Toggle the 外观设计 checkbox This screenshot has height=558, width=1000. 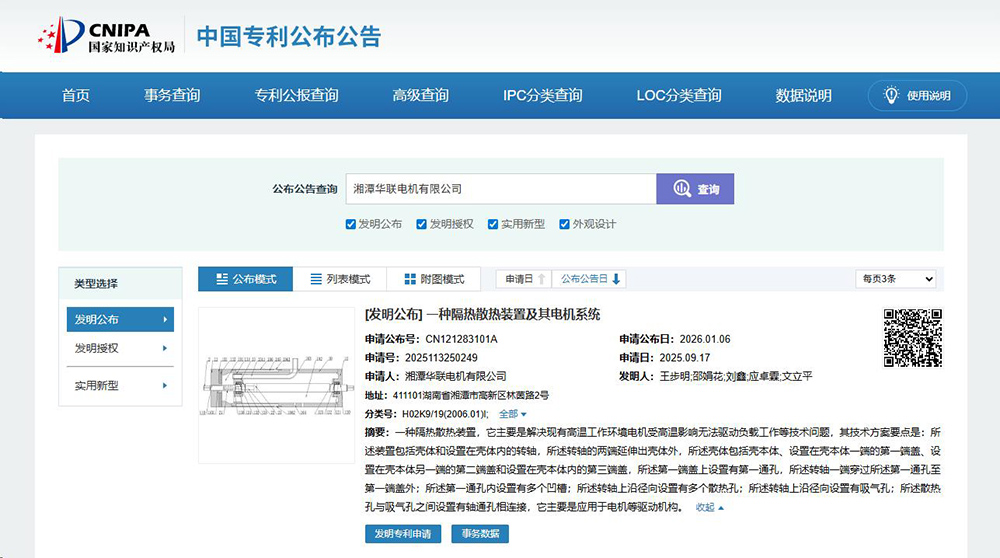coord(565,224)
